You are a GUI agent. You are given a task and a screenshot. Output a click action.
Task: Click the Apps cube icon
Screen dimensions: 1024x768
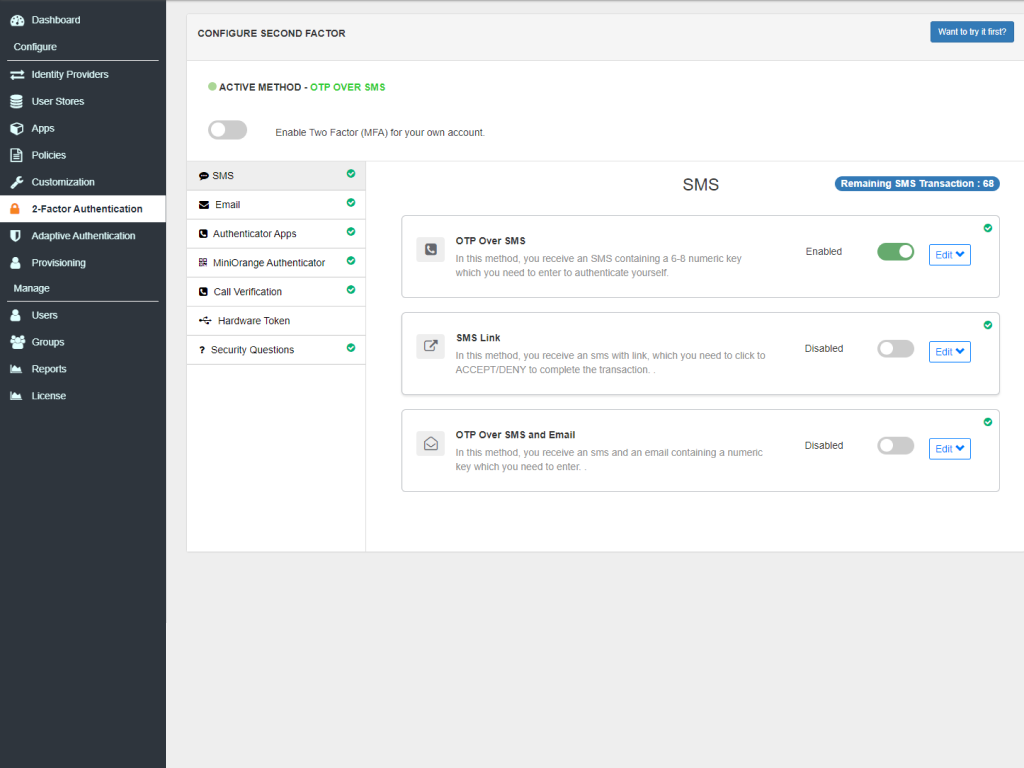click(16, 129)
